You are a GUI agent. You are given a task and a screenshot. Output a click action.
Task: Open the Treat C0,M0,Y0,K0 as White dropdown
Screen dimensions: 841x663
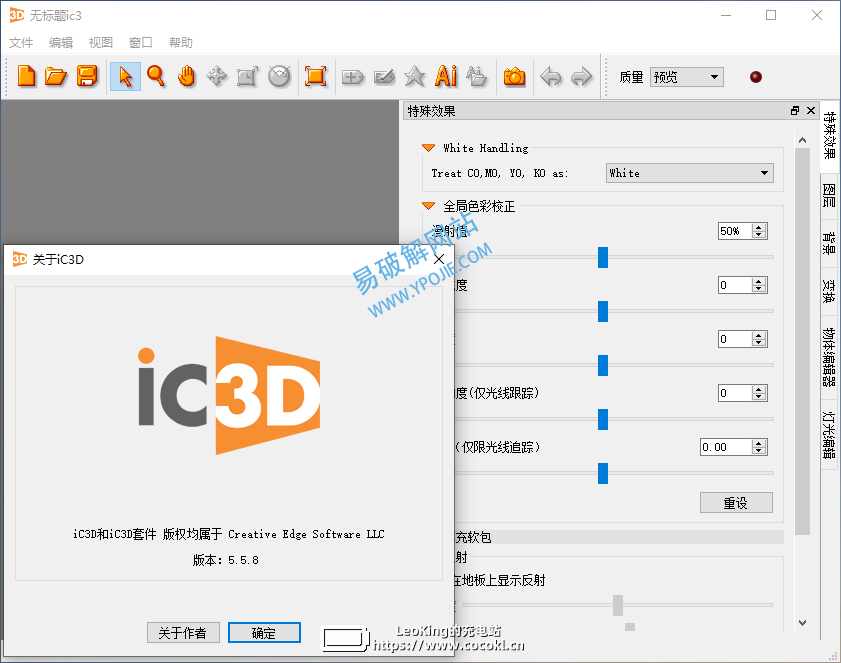click(x=689, y=173)
